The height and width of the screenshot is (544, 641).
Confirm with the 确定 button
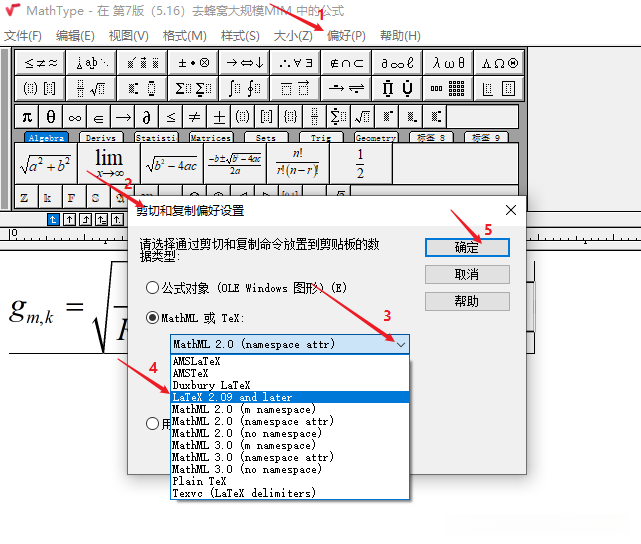point(467,248)
